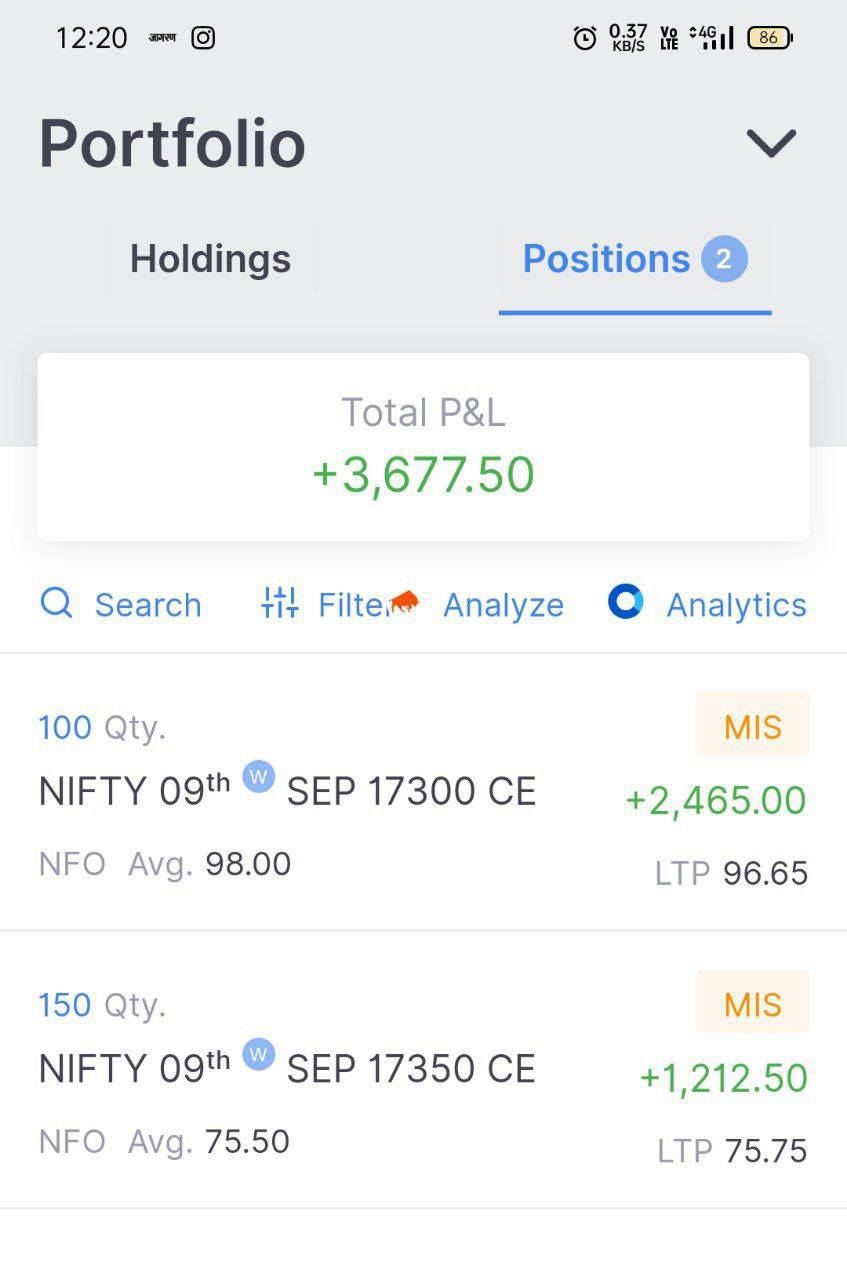Click the Search label
847x1280 pixels.
tap(148, 605)
